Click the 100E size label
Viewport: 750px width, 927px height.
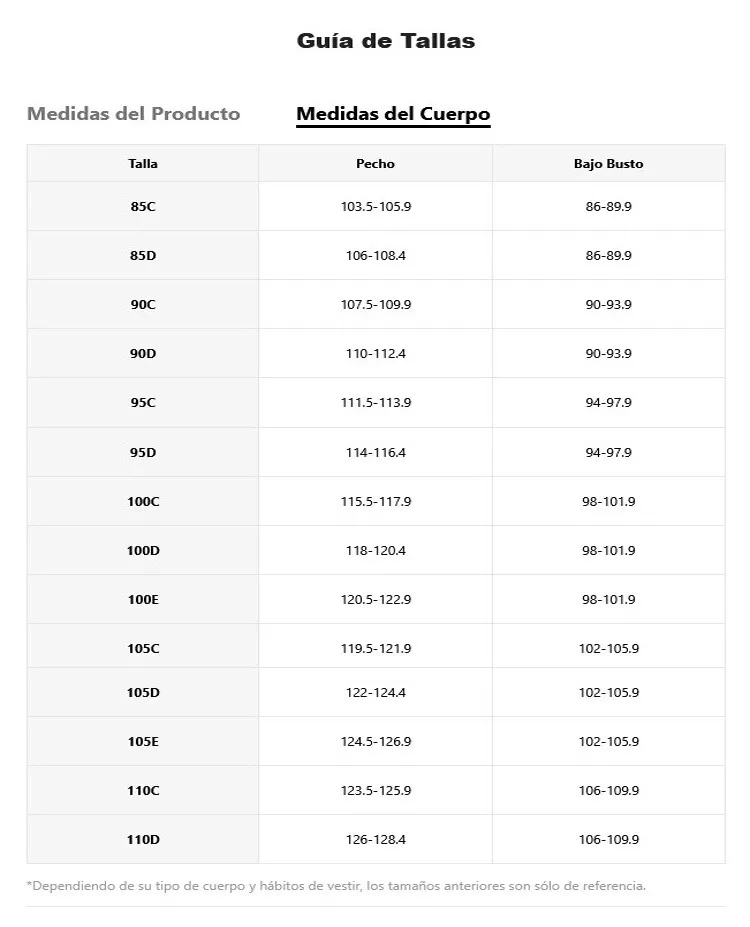(143, 599)
